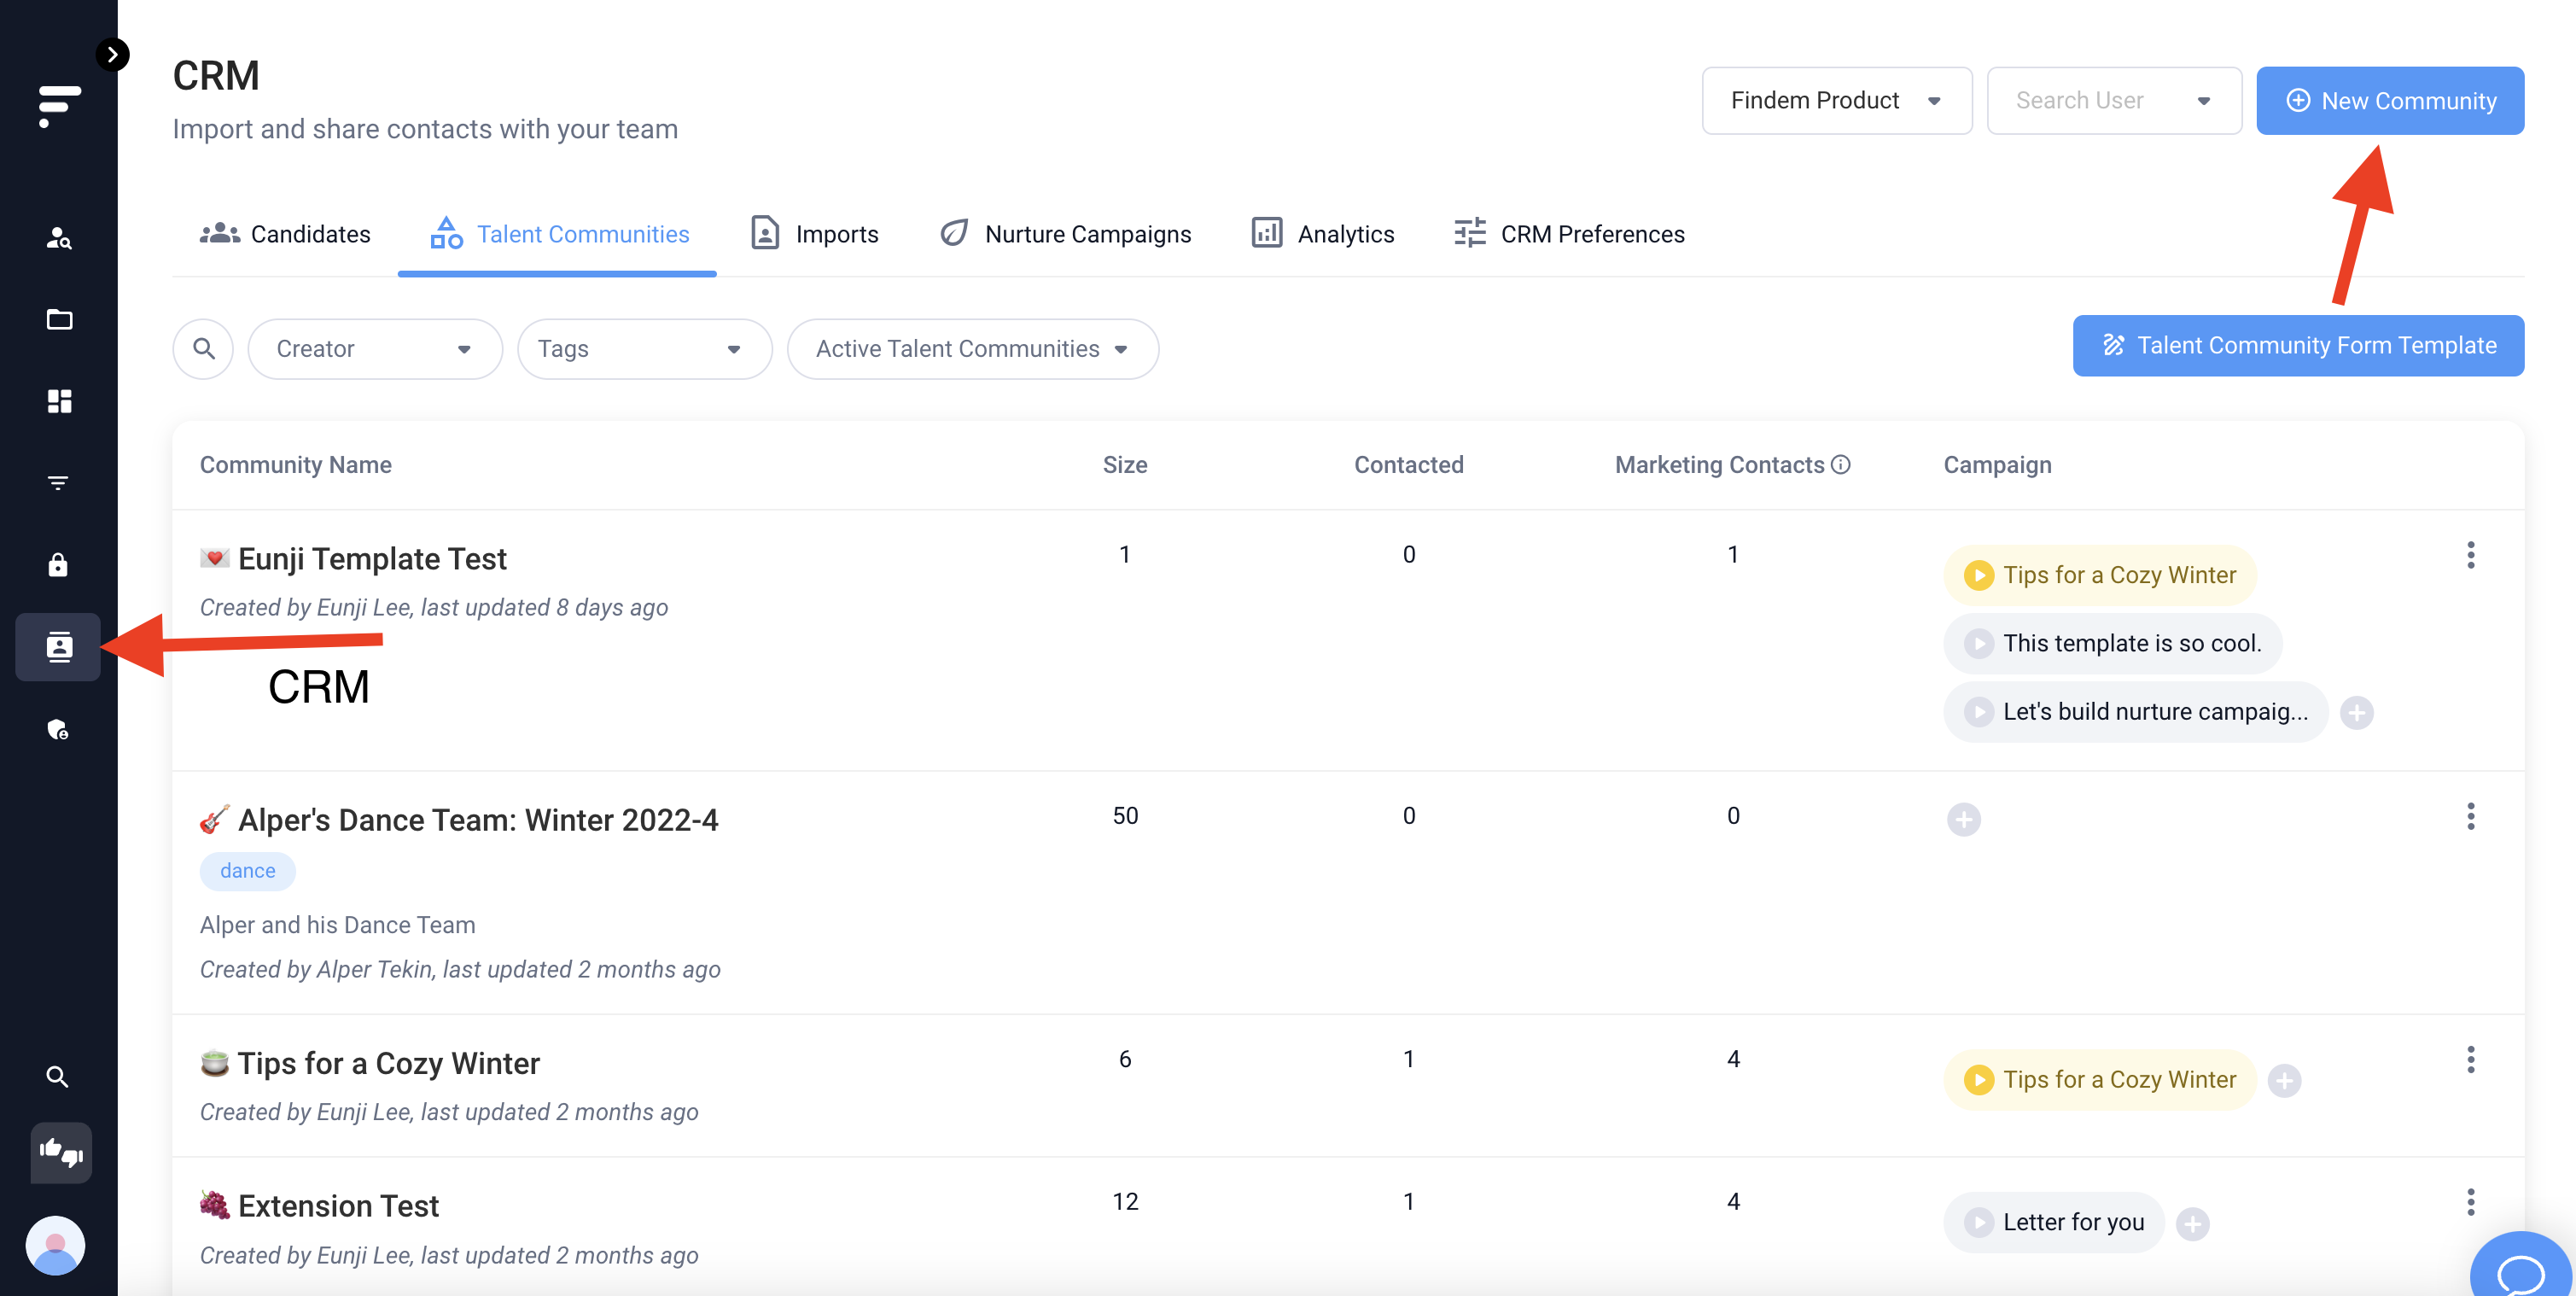2576x1296 pixels.
Task: Expand the sidebar with the chevron arrow
Action: [112, 54]
